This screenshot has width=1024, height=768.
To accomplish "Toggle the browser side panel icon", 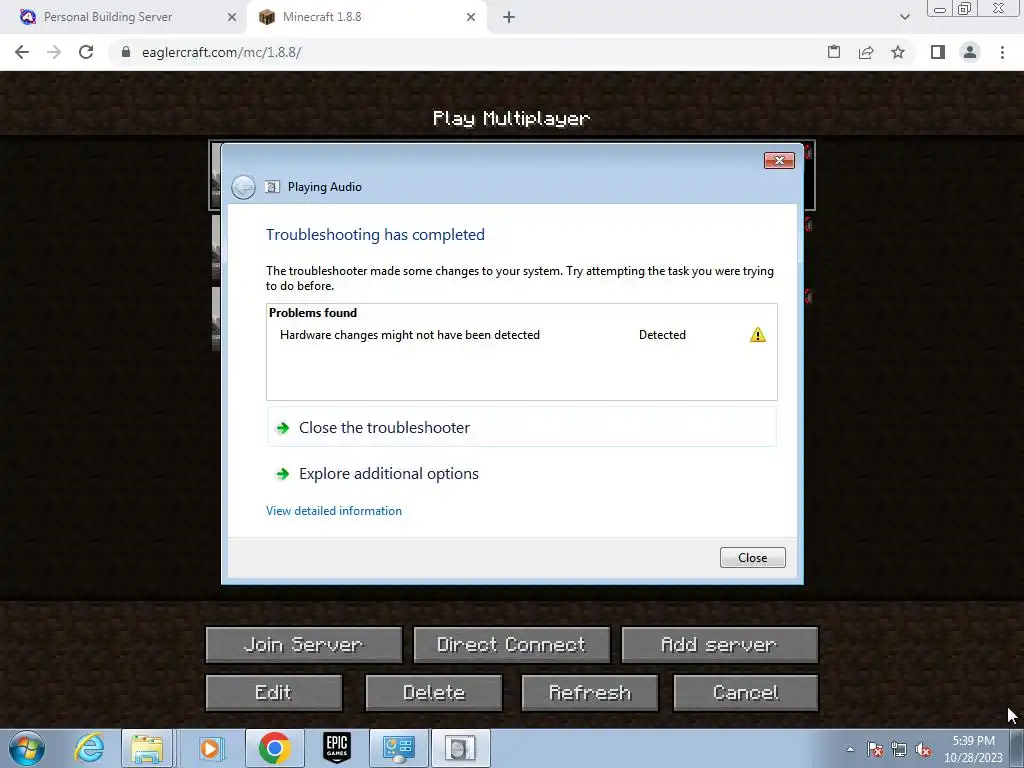I will (938, 52).
